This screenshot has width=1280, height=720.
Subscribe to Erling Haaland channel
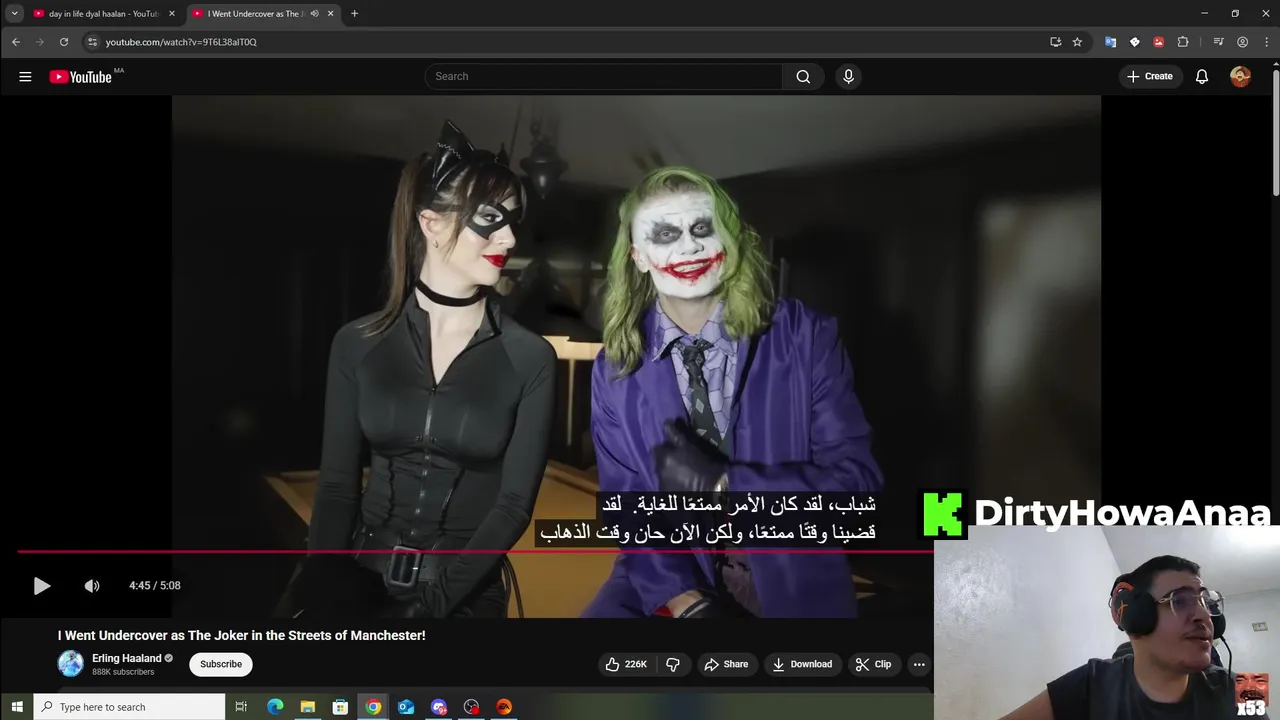pyautogui.click(x=221, y=664)
